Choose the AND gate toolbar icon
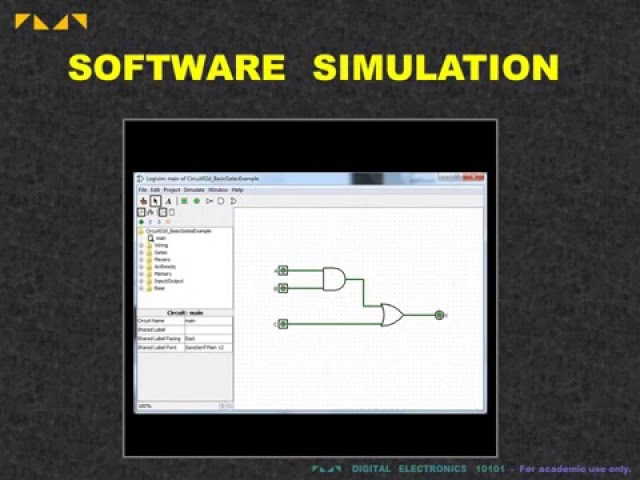640x480 pixels. (x=221, y=201)
